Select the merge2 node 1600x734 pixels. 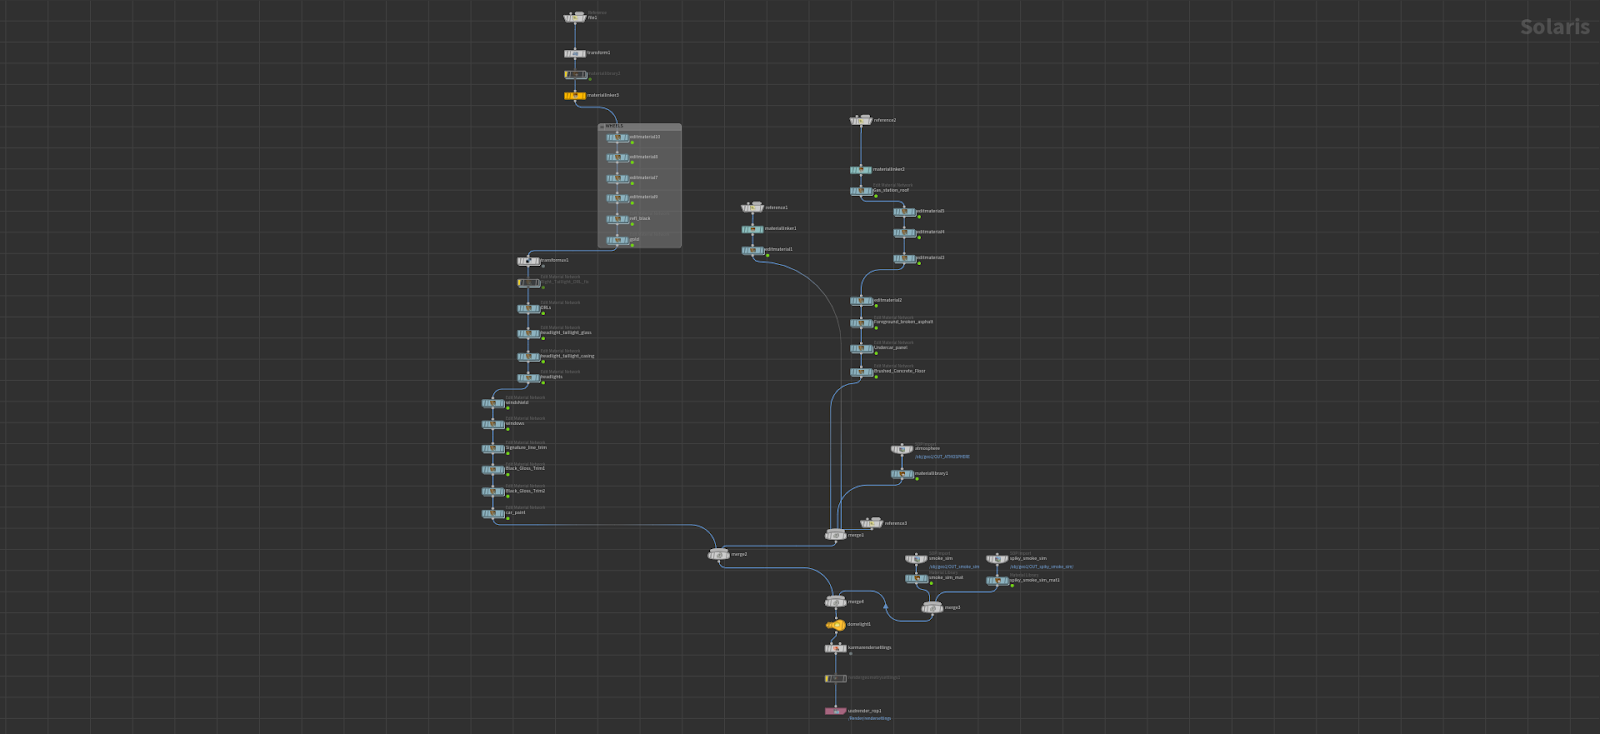pyautogui.click(x=718, y=555)
